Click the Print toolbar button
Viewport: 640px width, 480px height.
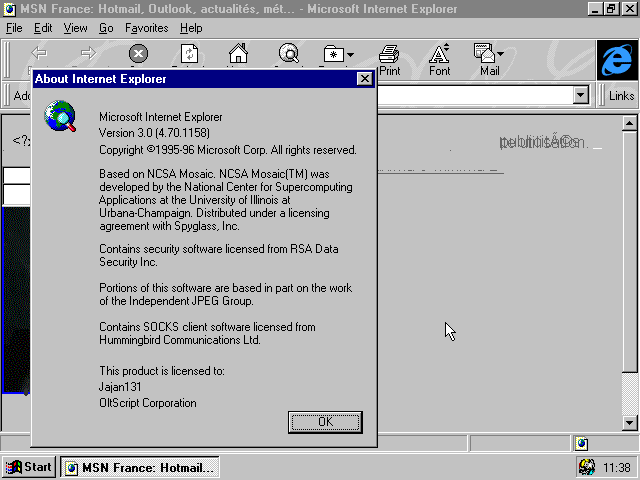389,60
